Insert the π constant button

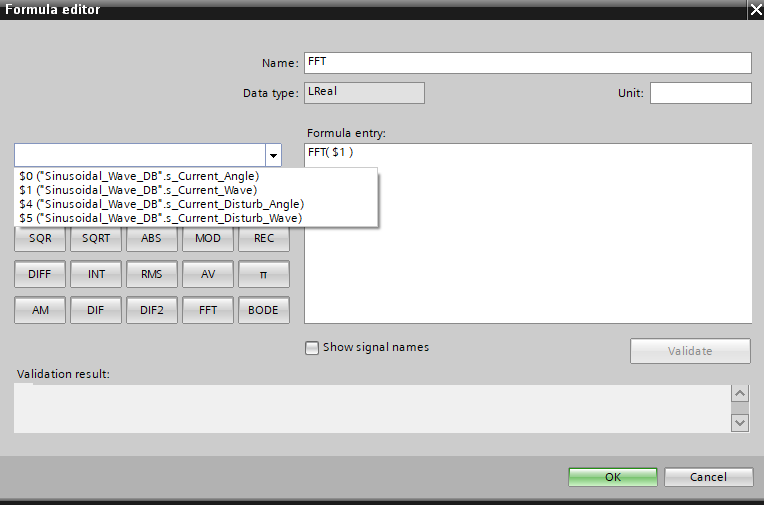pos(264,274)
